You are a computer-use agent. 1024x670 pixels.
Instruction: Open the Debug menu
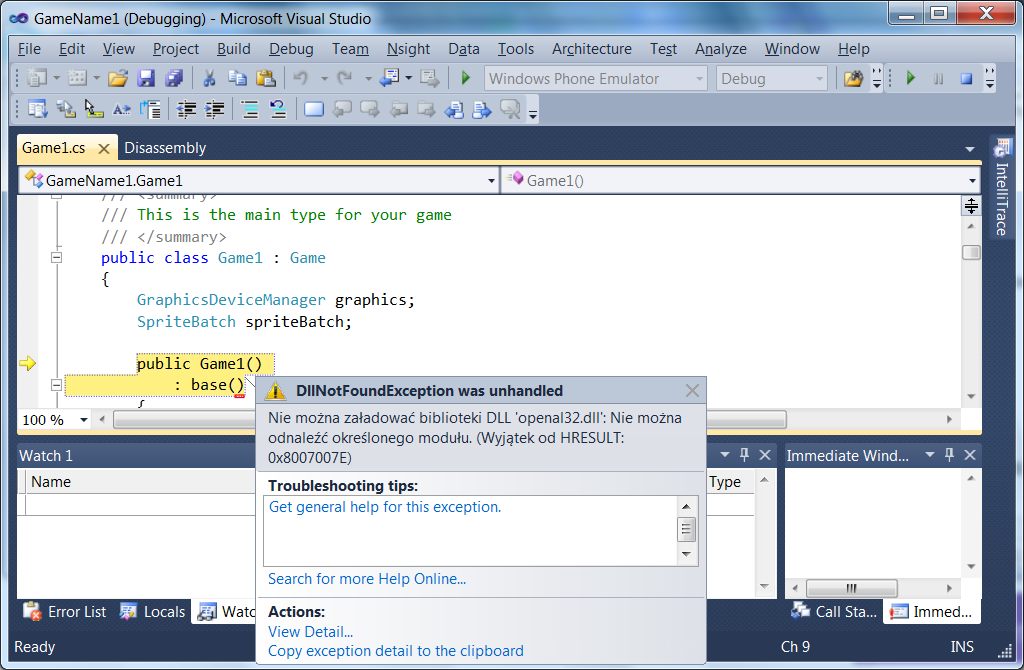tap(290, 49)
